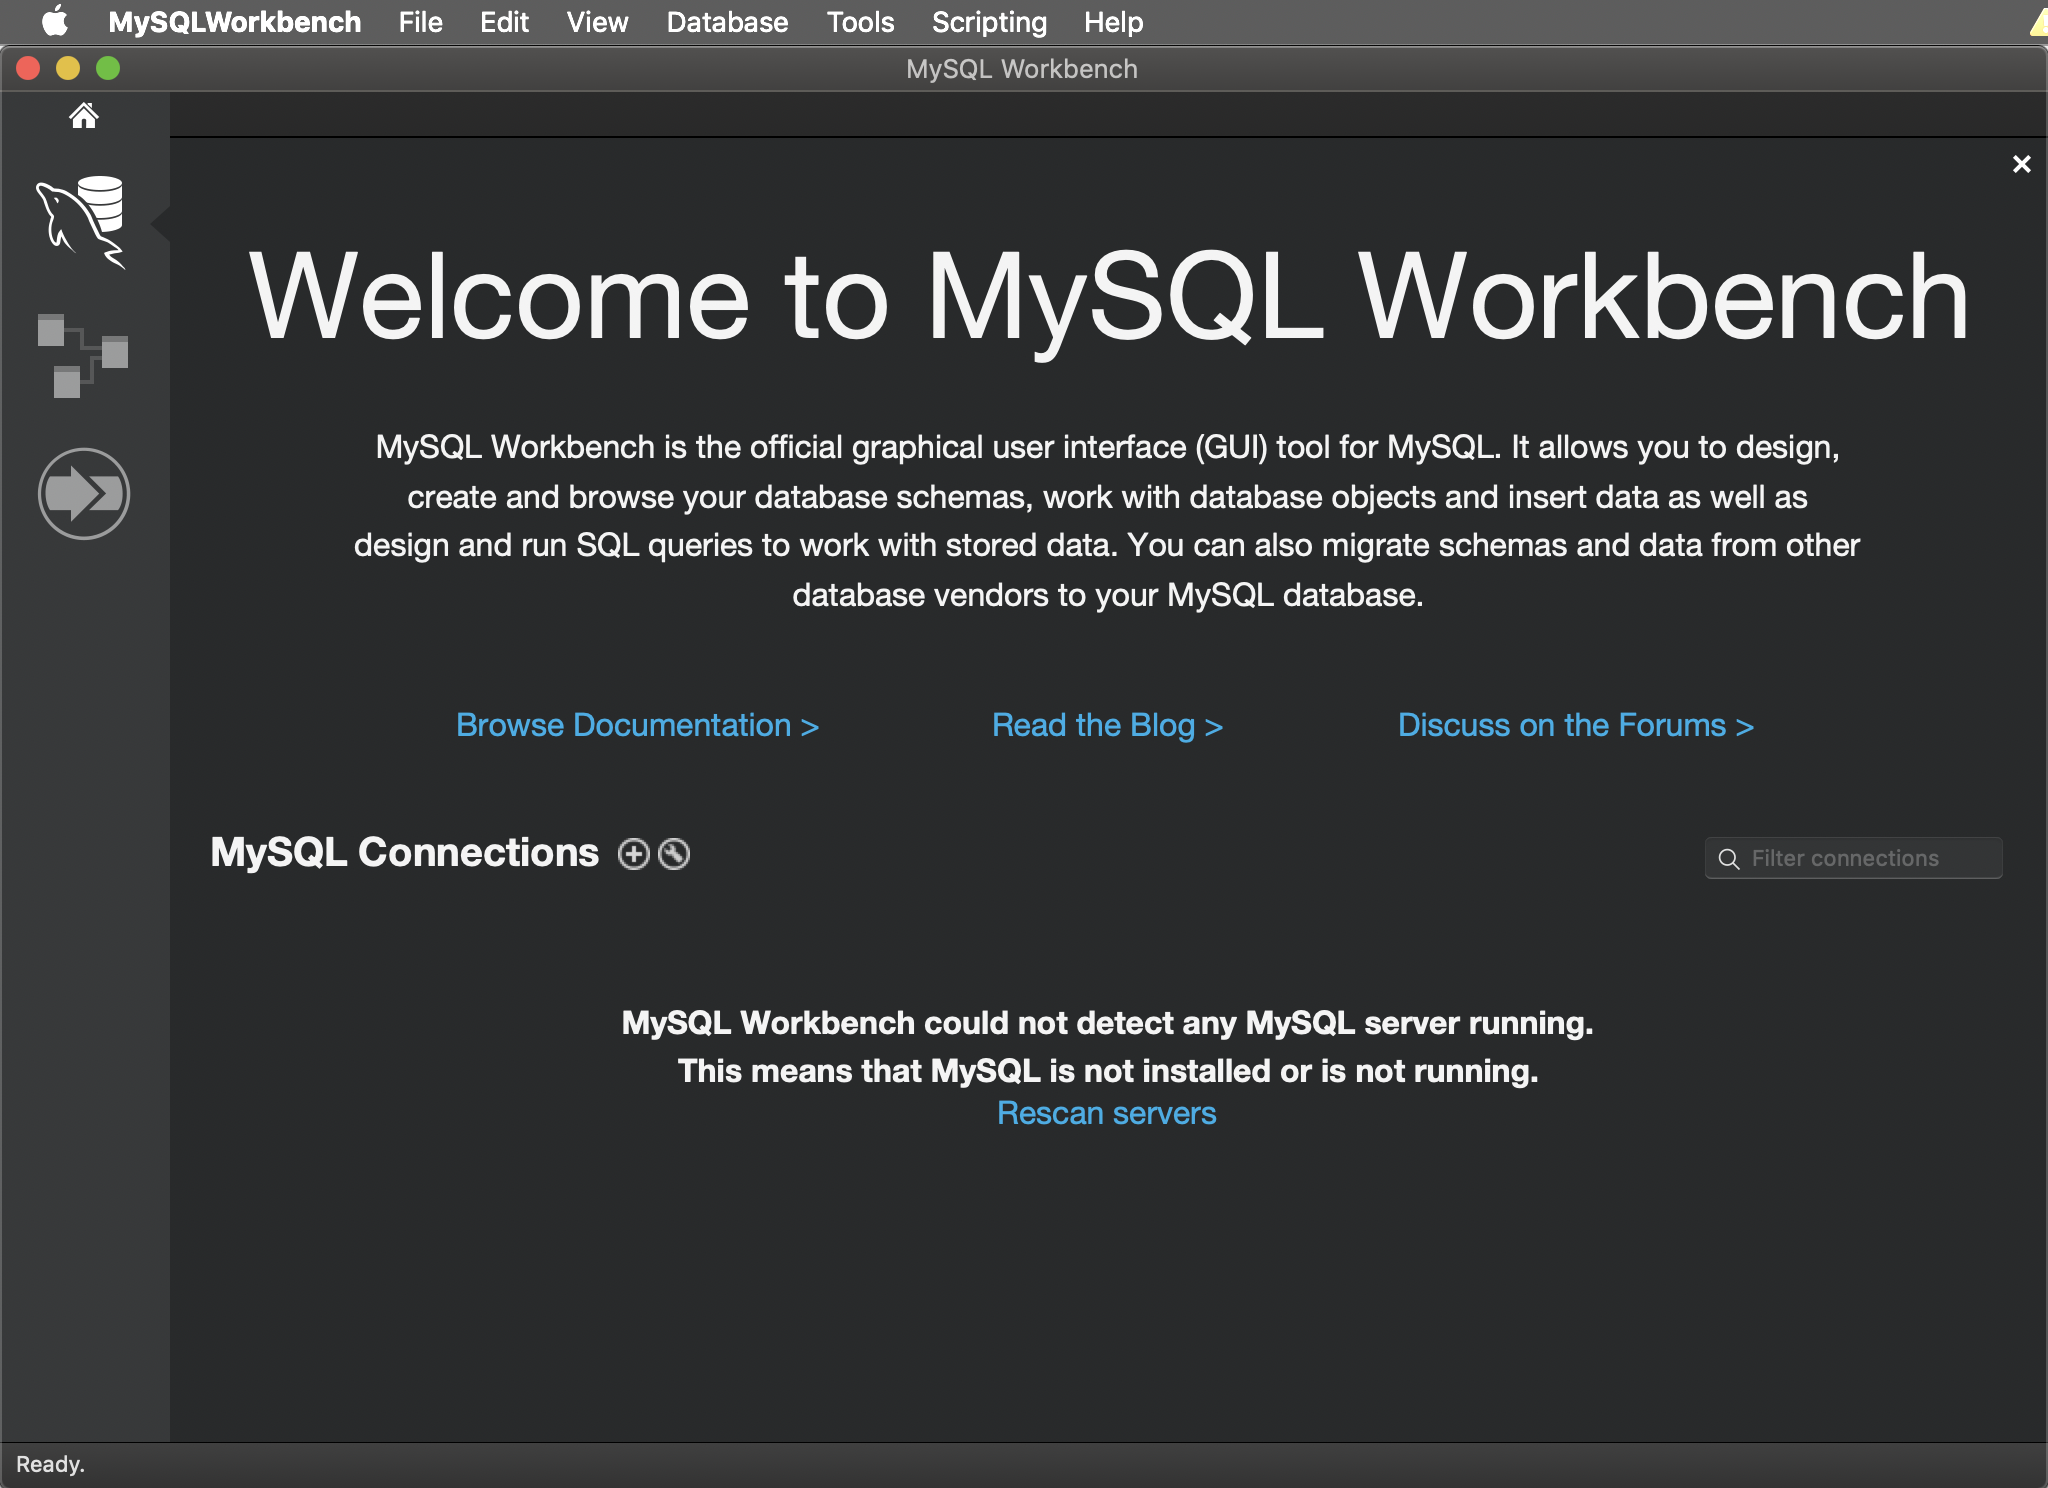The image size is (2048, 1488).
Task: Click Read the Blog
Action: [x=1108, y=725]
